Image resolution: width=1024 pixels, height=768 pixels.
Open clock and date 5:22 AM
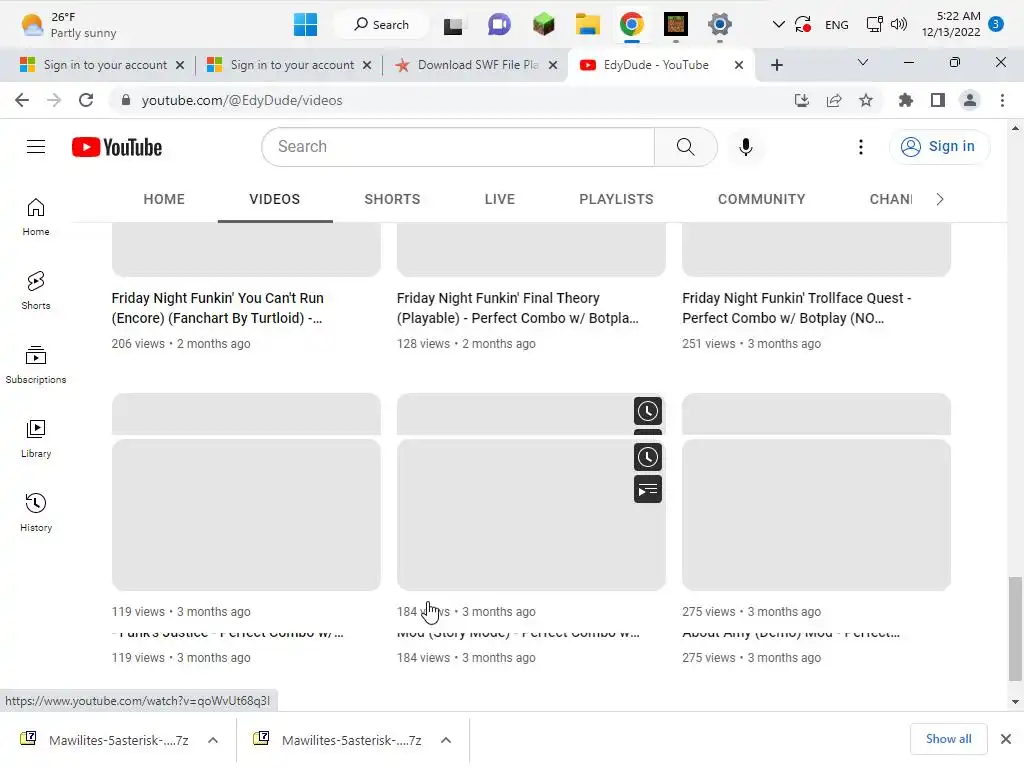(950, 24)
